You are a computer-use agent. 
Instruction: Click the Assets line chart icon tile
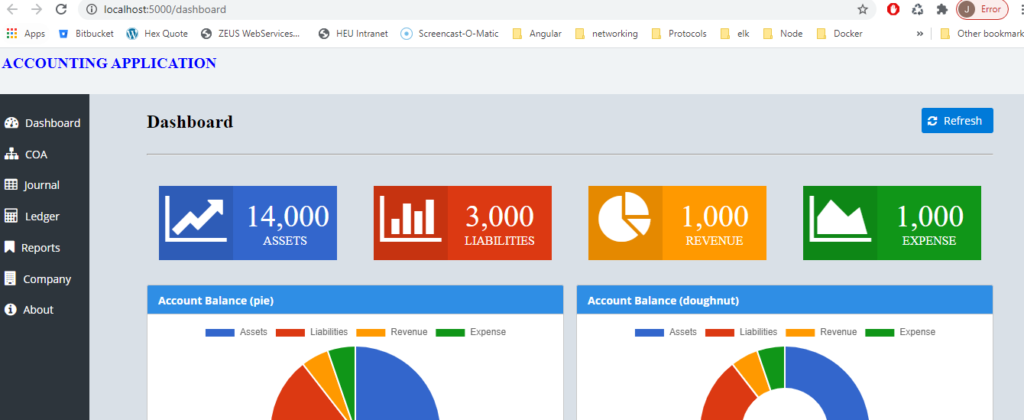(196, 223)
